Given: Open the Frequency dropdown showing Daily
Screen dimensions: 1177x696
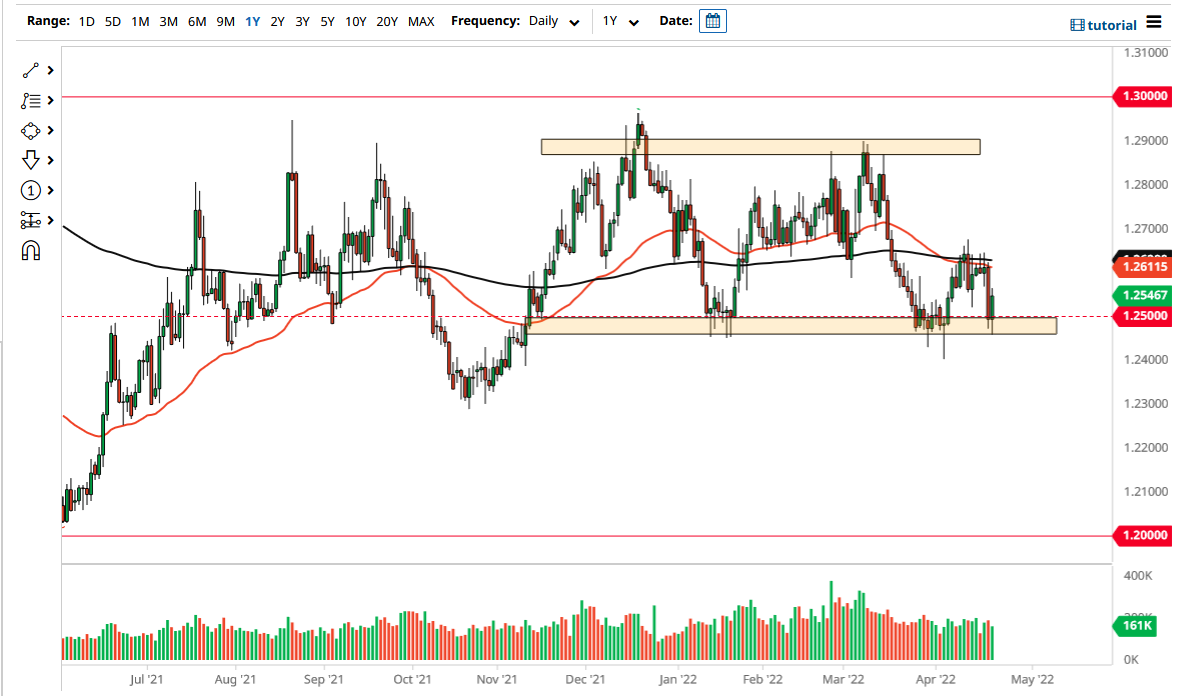Looking at the screenshot, I should pyautogui.click(x=554, y=21).
